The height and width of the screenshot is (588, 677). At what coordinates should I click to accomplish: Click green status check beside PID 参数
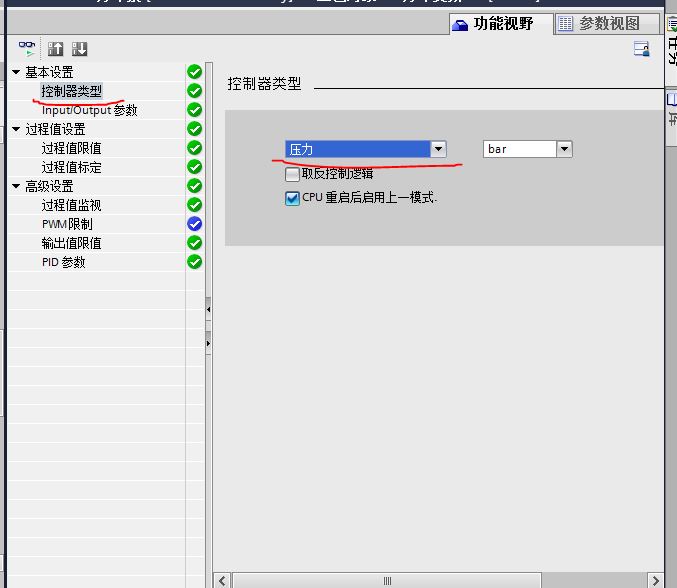pyautogui.click(x=195, y=262)
